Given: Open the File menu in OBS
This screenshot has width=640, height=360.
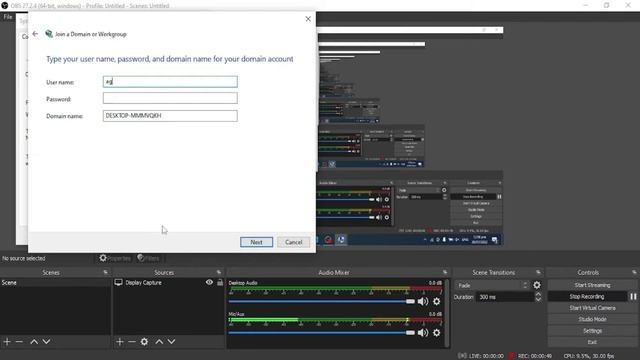Looking at the screenshot, I should pyautogui.click(x=8, y=17).
